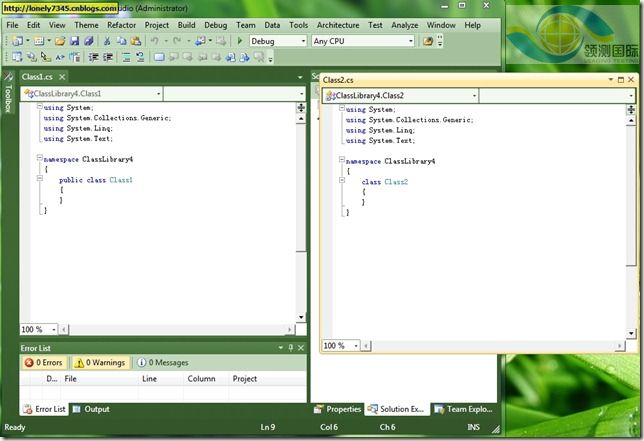Open the Refactor menu
This screenshot has height=441, width=644.
point(121,25)
